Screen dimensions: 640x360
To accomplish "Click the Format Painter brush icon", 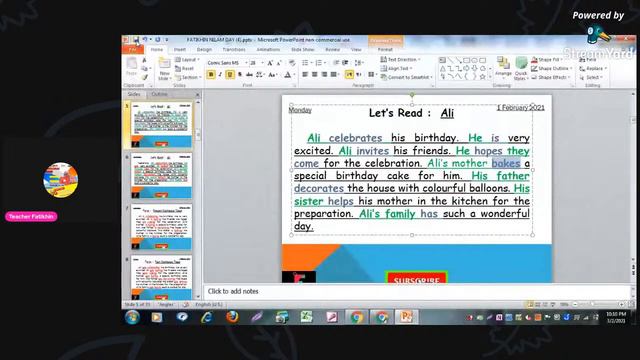I will pos(144,77).
